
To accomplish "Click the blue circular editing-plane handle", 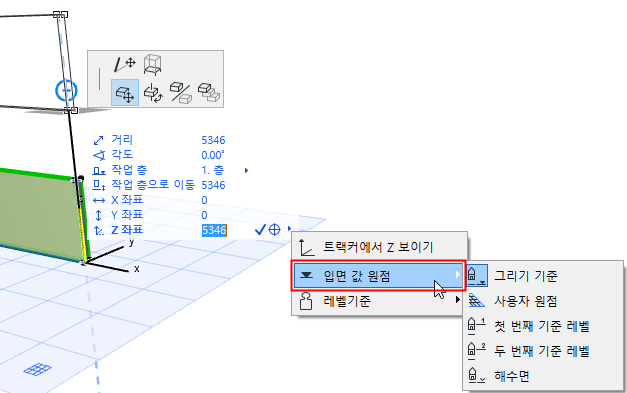I will point(66,91).
